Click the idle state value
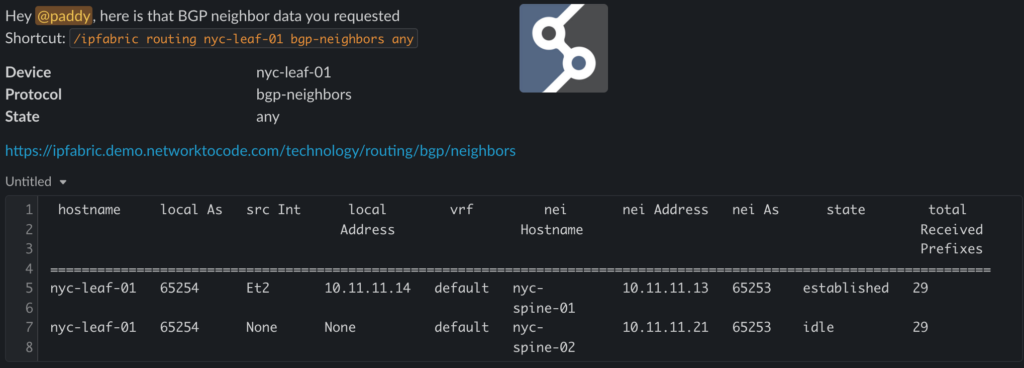1024x368 pixels. pyautogui.click(x=818, y=328)
